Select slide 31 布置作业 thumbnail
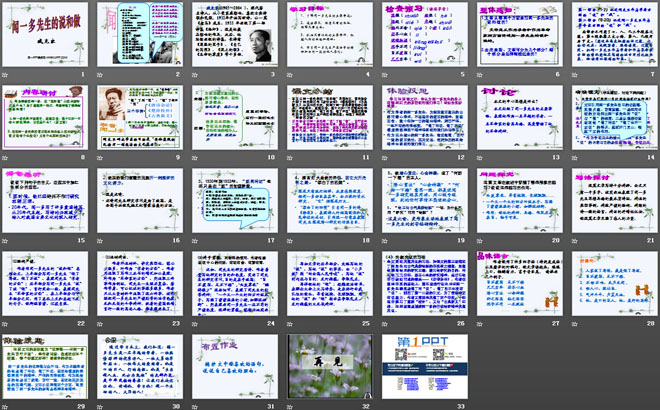660x410 pixels. [x=235, y=366]
